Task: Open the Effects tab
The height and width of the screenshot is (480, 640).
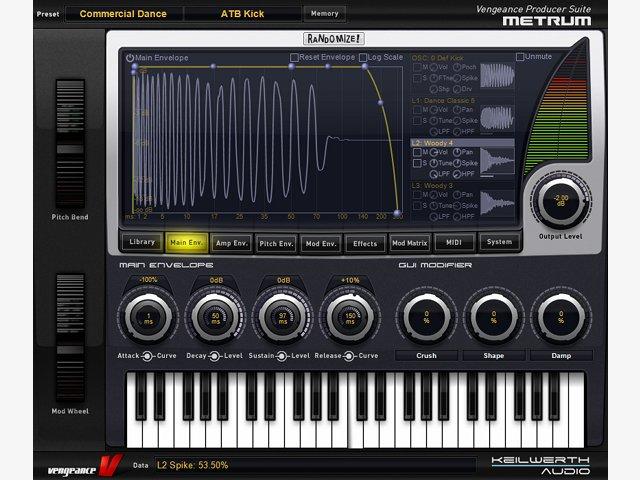Action: pos(365,244)
